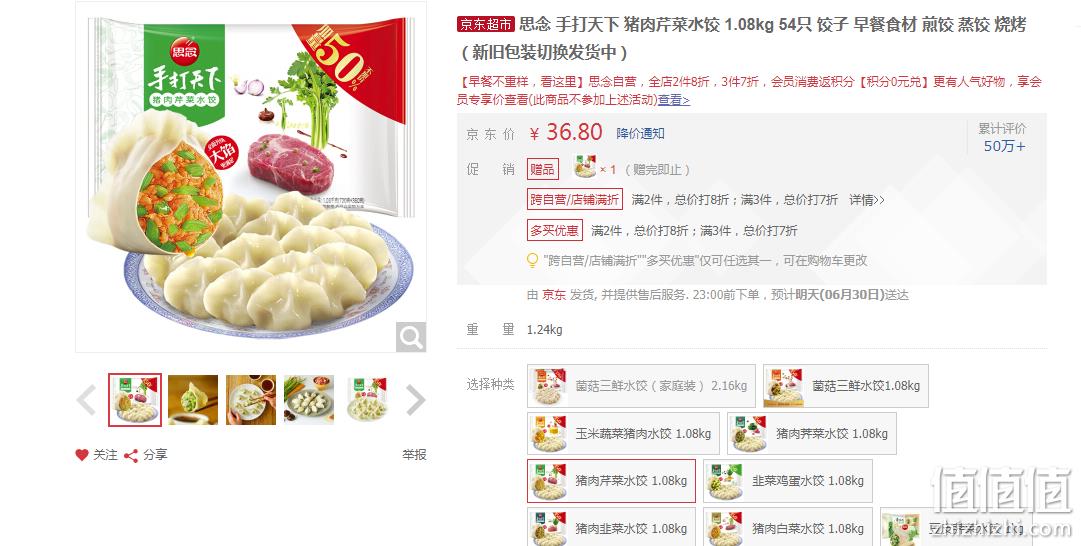Image resolution: width=1081 pixels, height=546 pixels.
Task: Expand 详情>> for discount details
Action: pyautogui.click(x=867, y=200)
